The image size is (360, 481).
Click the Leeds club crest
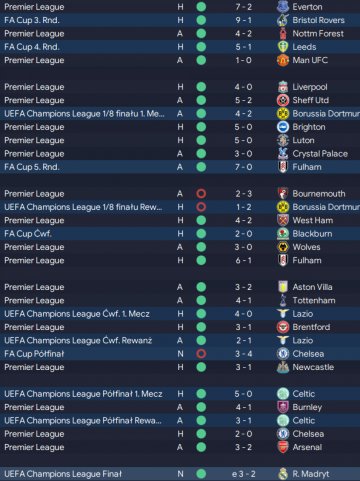click(283, 47)
